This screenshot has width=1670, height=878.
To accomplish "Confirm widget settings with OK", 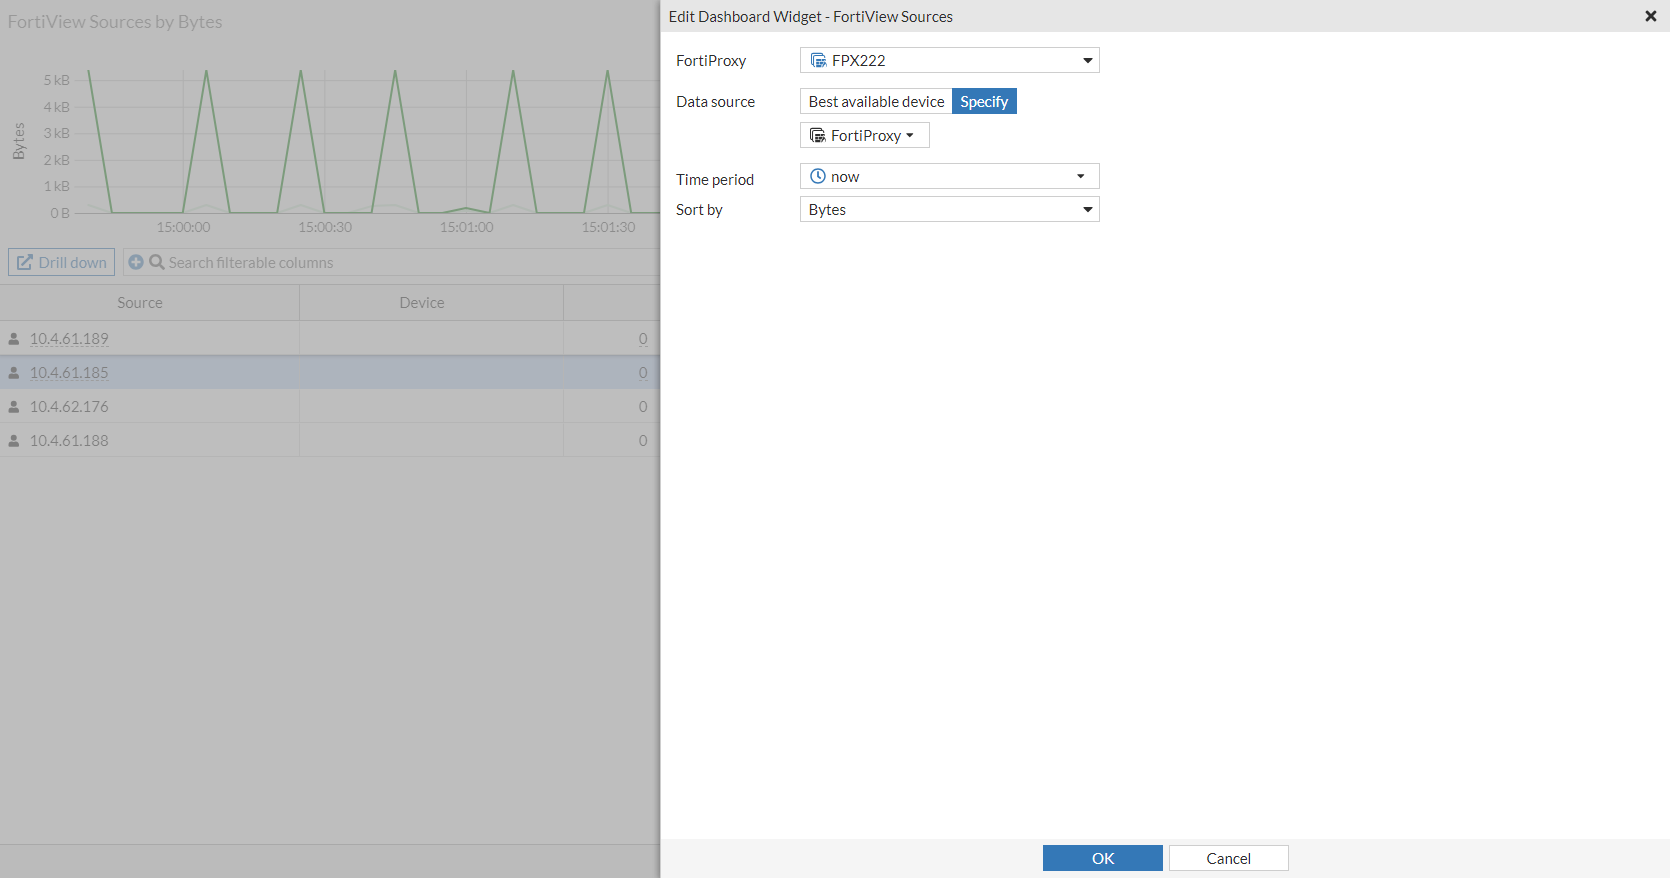I will coord(1103,858).
